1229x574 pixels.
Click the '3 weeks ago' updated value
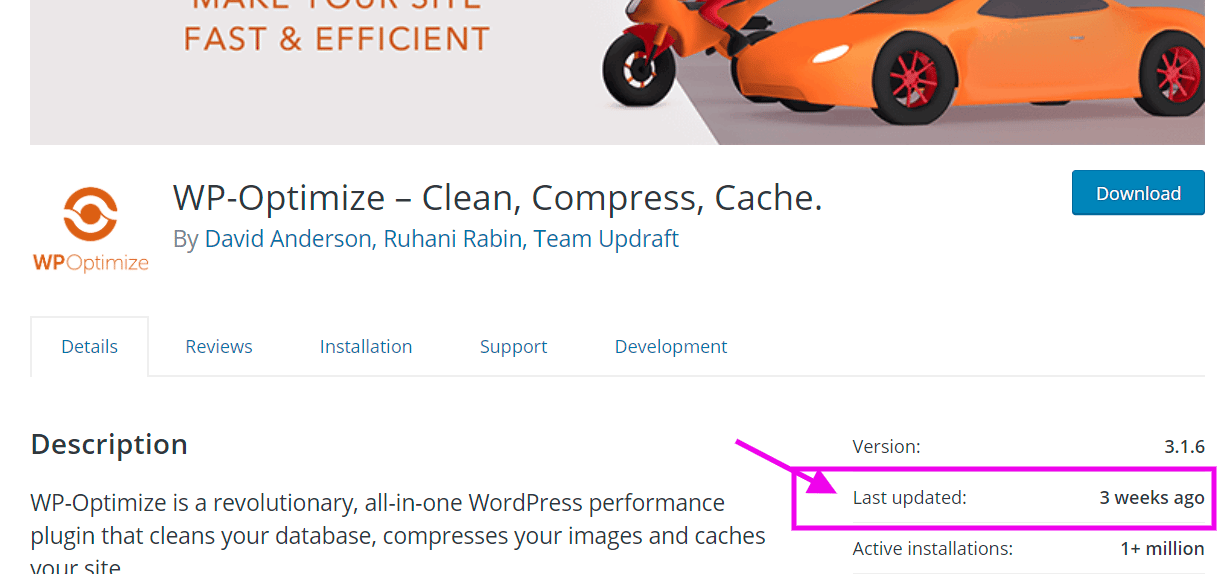click(1152, 497)
